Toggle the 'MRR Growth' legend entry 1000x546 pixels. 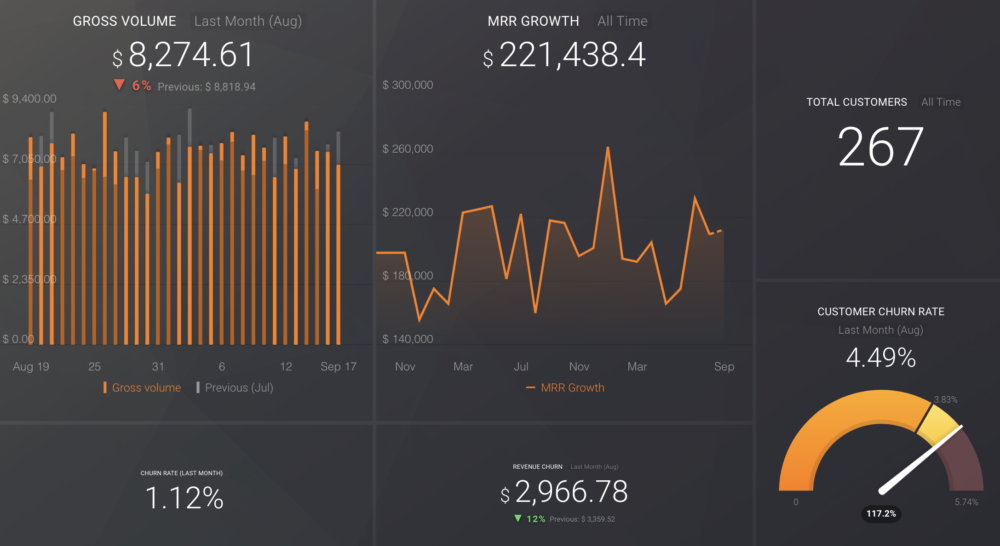point(565,387)
